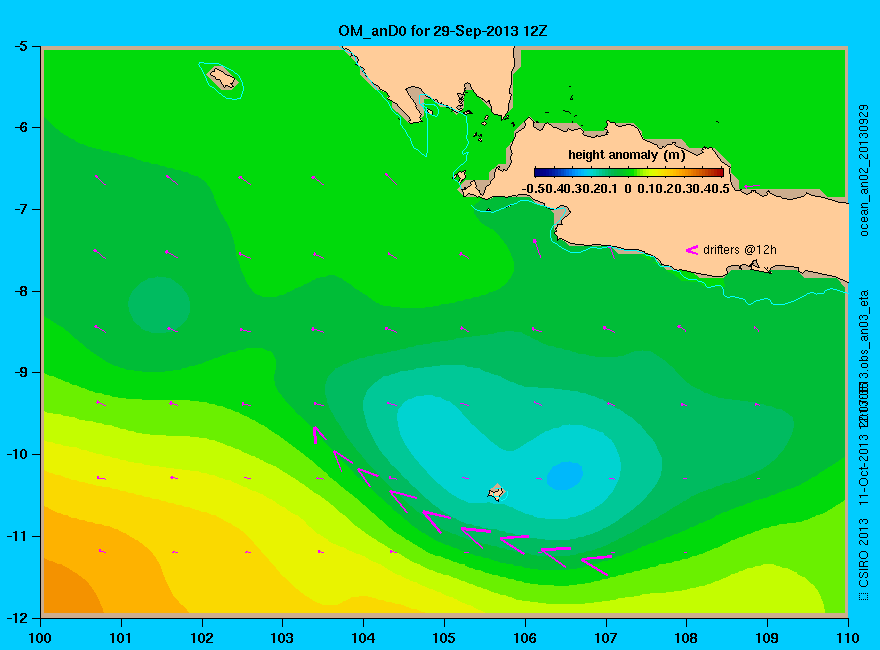Click the y-axis label '-9'
Image resolution: width=880 pixels, height=650 pixels.
[x=20, y=373]
